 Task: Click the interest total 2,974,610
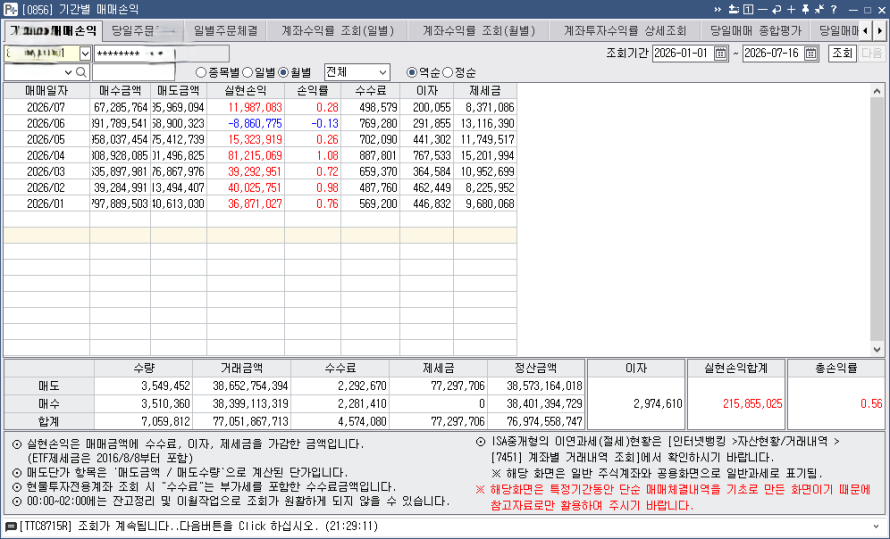[x=658, y=404]
